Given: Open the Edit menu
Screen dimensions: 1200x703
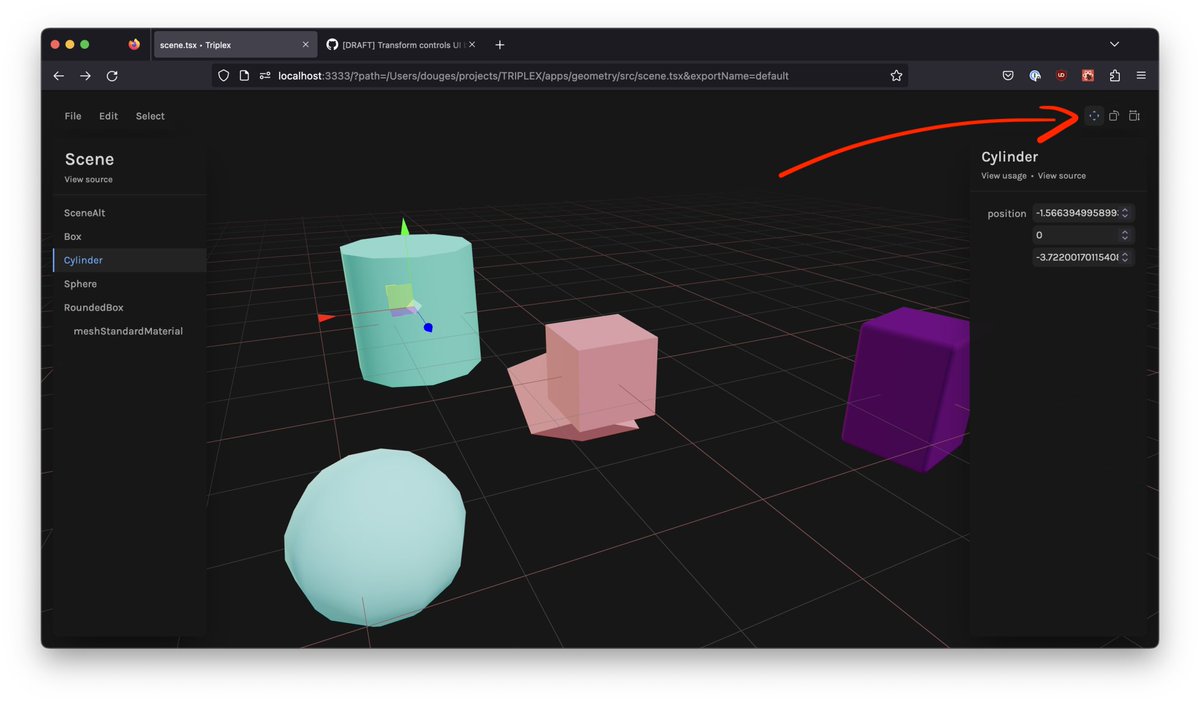Looking at the screenshot, I should (108, 116).
